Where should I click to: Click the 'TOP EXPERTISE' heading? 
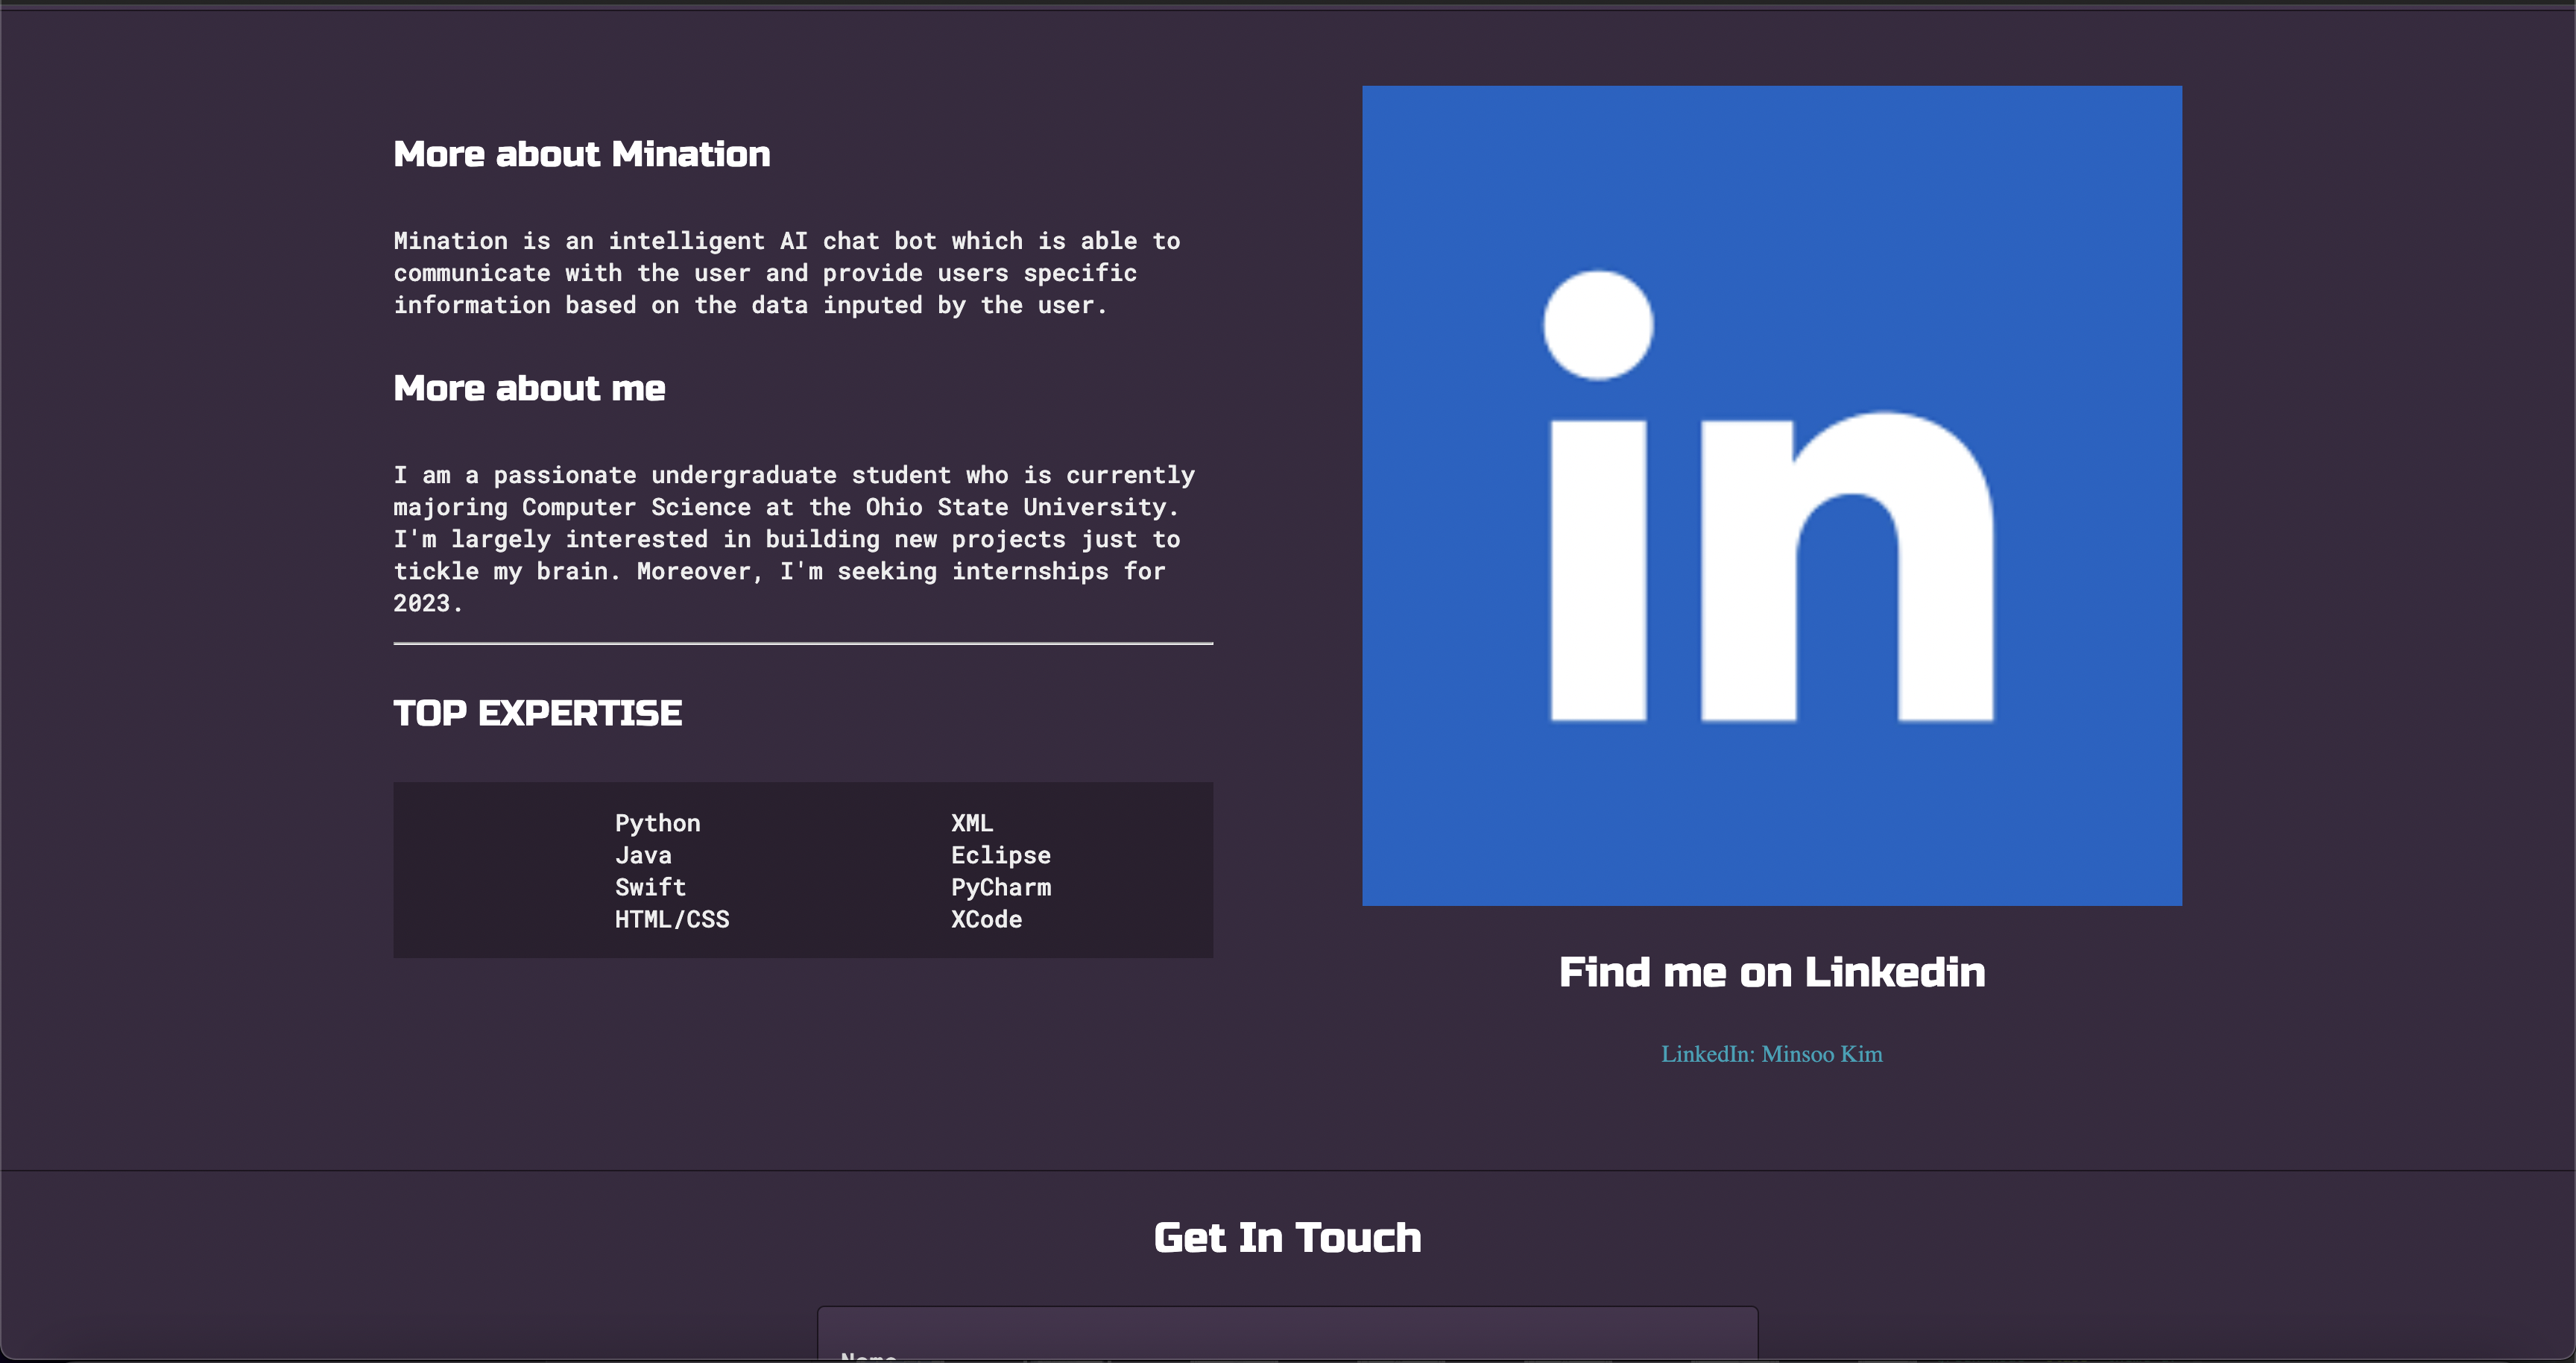(537, 713)
